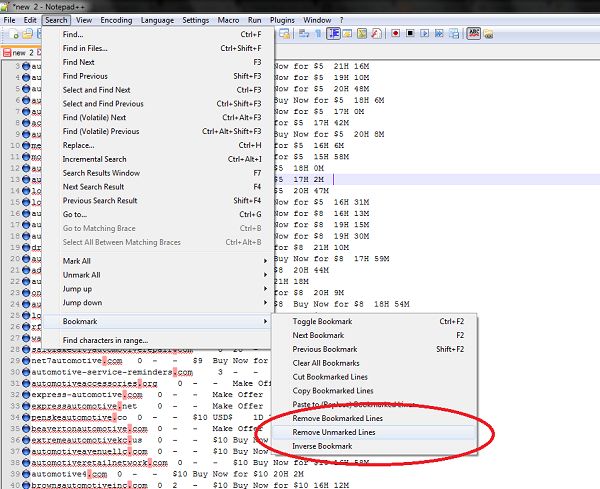Click the Playback macro icon
This screenshot has height=489, width=600.
point(425,33)
